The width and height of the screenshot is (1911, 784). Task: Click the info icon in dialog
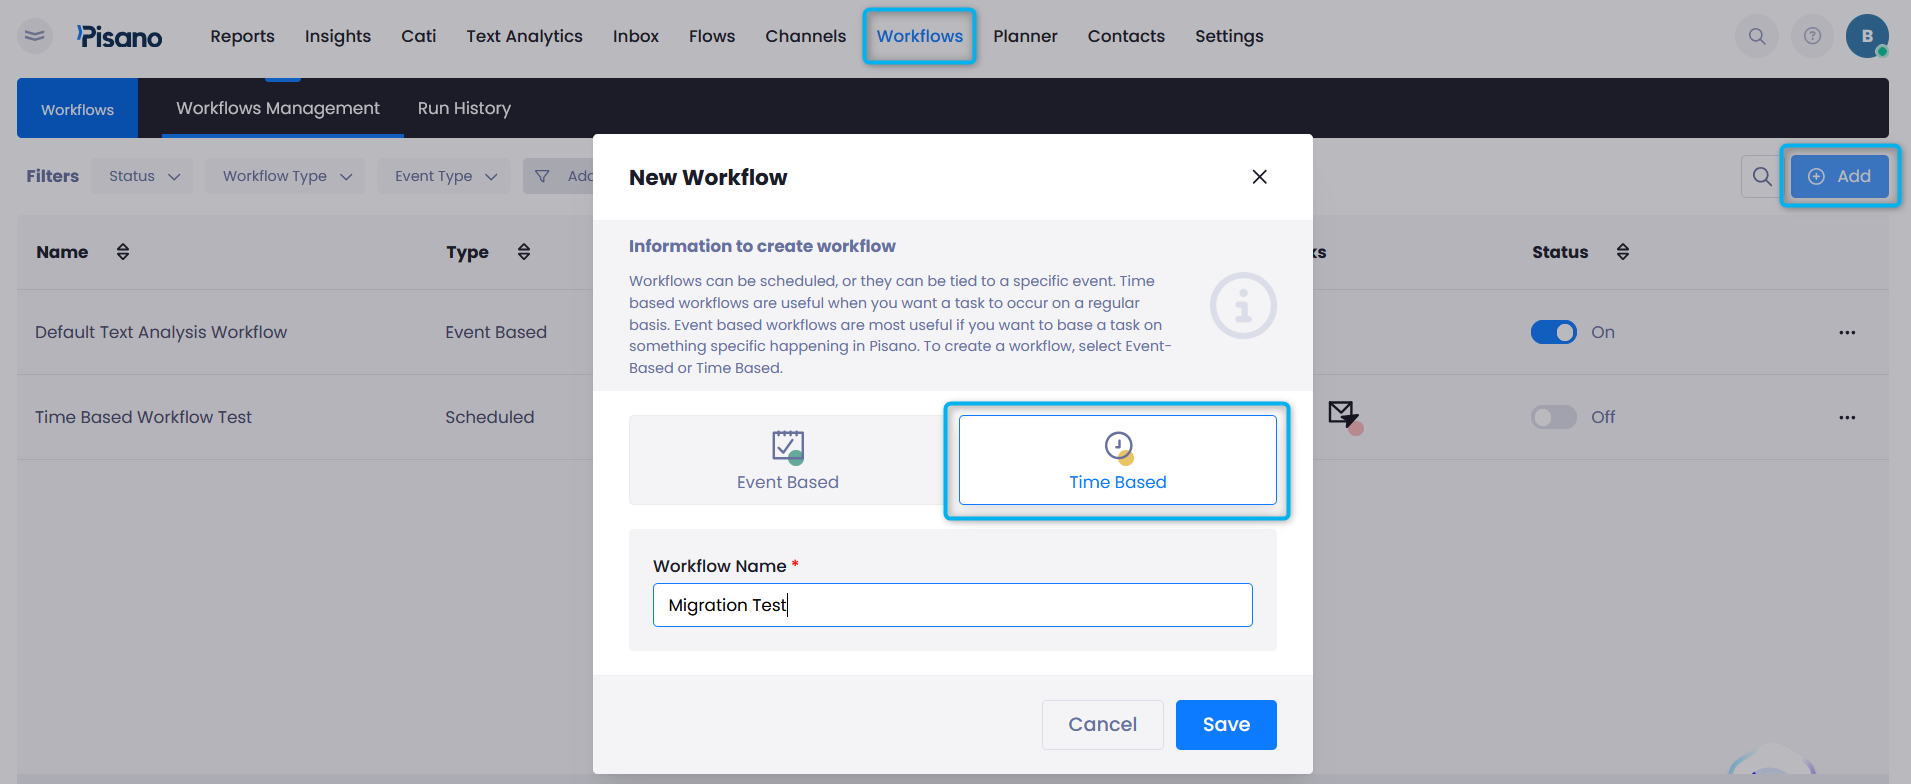pyautogui.click(x=1242, y=306)
